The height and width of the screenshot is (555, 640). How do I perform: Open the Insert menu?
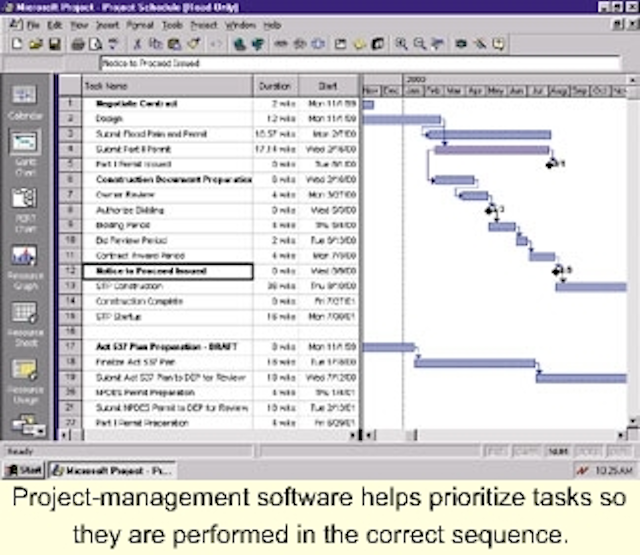coord(107,25)
